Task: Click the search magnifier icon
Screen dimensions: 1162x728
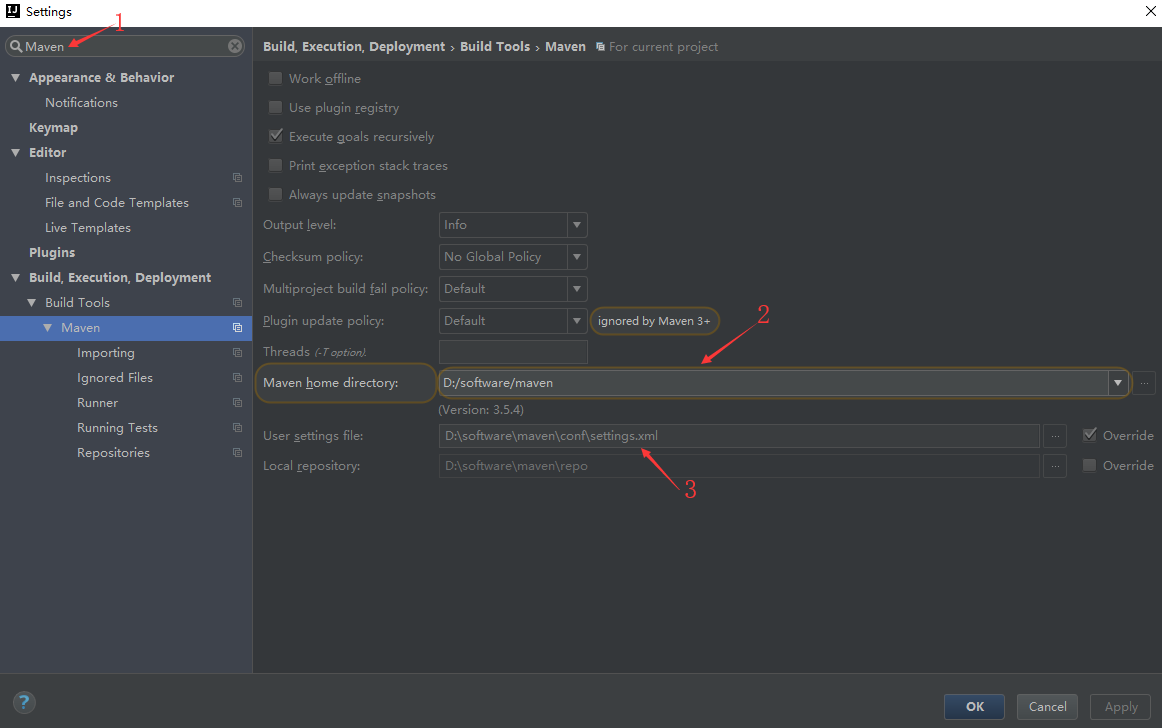Action: pos(16,46)
